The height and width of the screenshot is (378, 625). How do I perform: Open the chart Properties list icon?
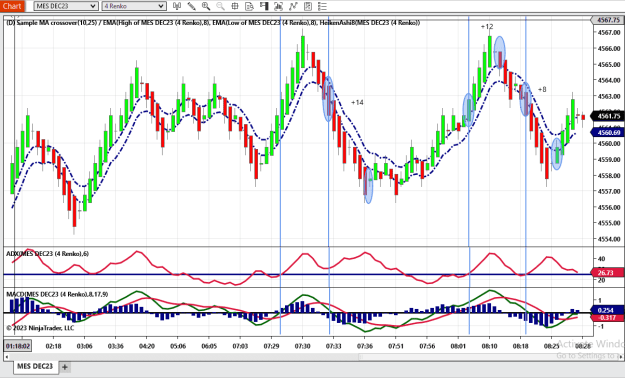(322, 6)
